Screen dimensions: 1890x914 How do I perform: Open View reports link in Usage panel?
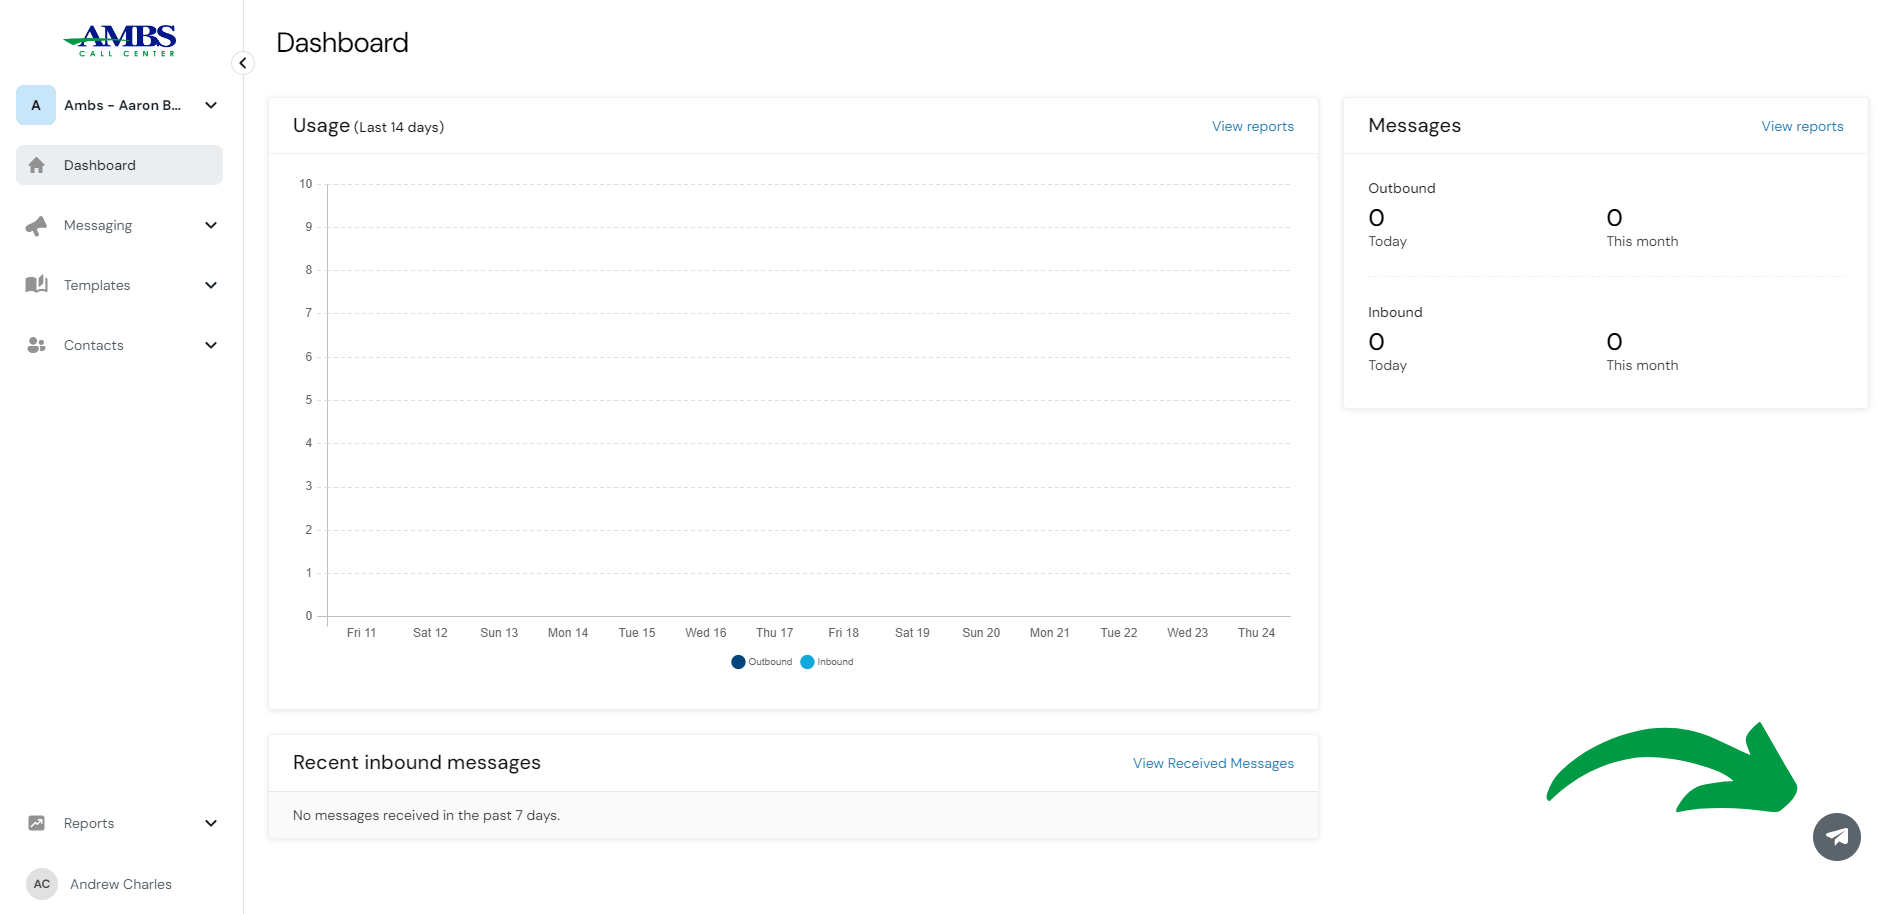[1253, 126]
